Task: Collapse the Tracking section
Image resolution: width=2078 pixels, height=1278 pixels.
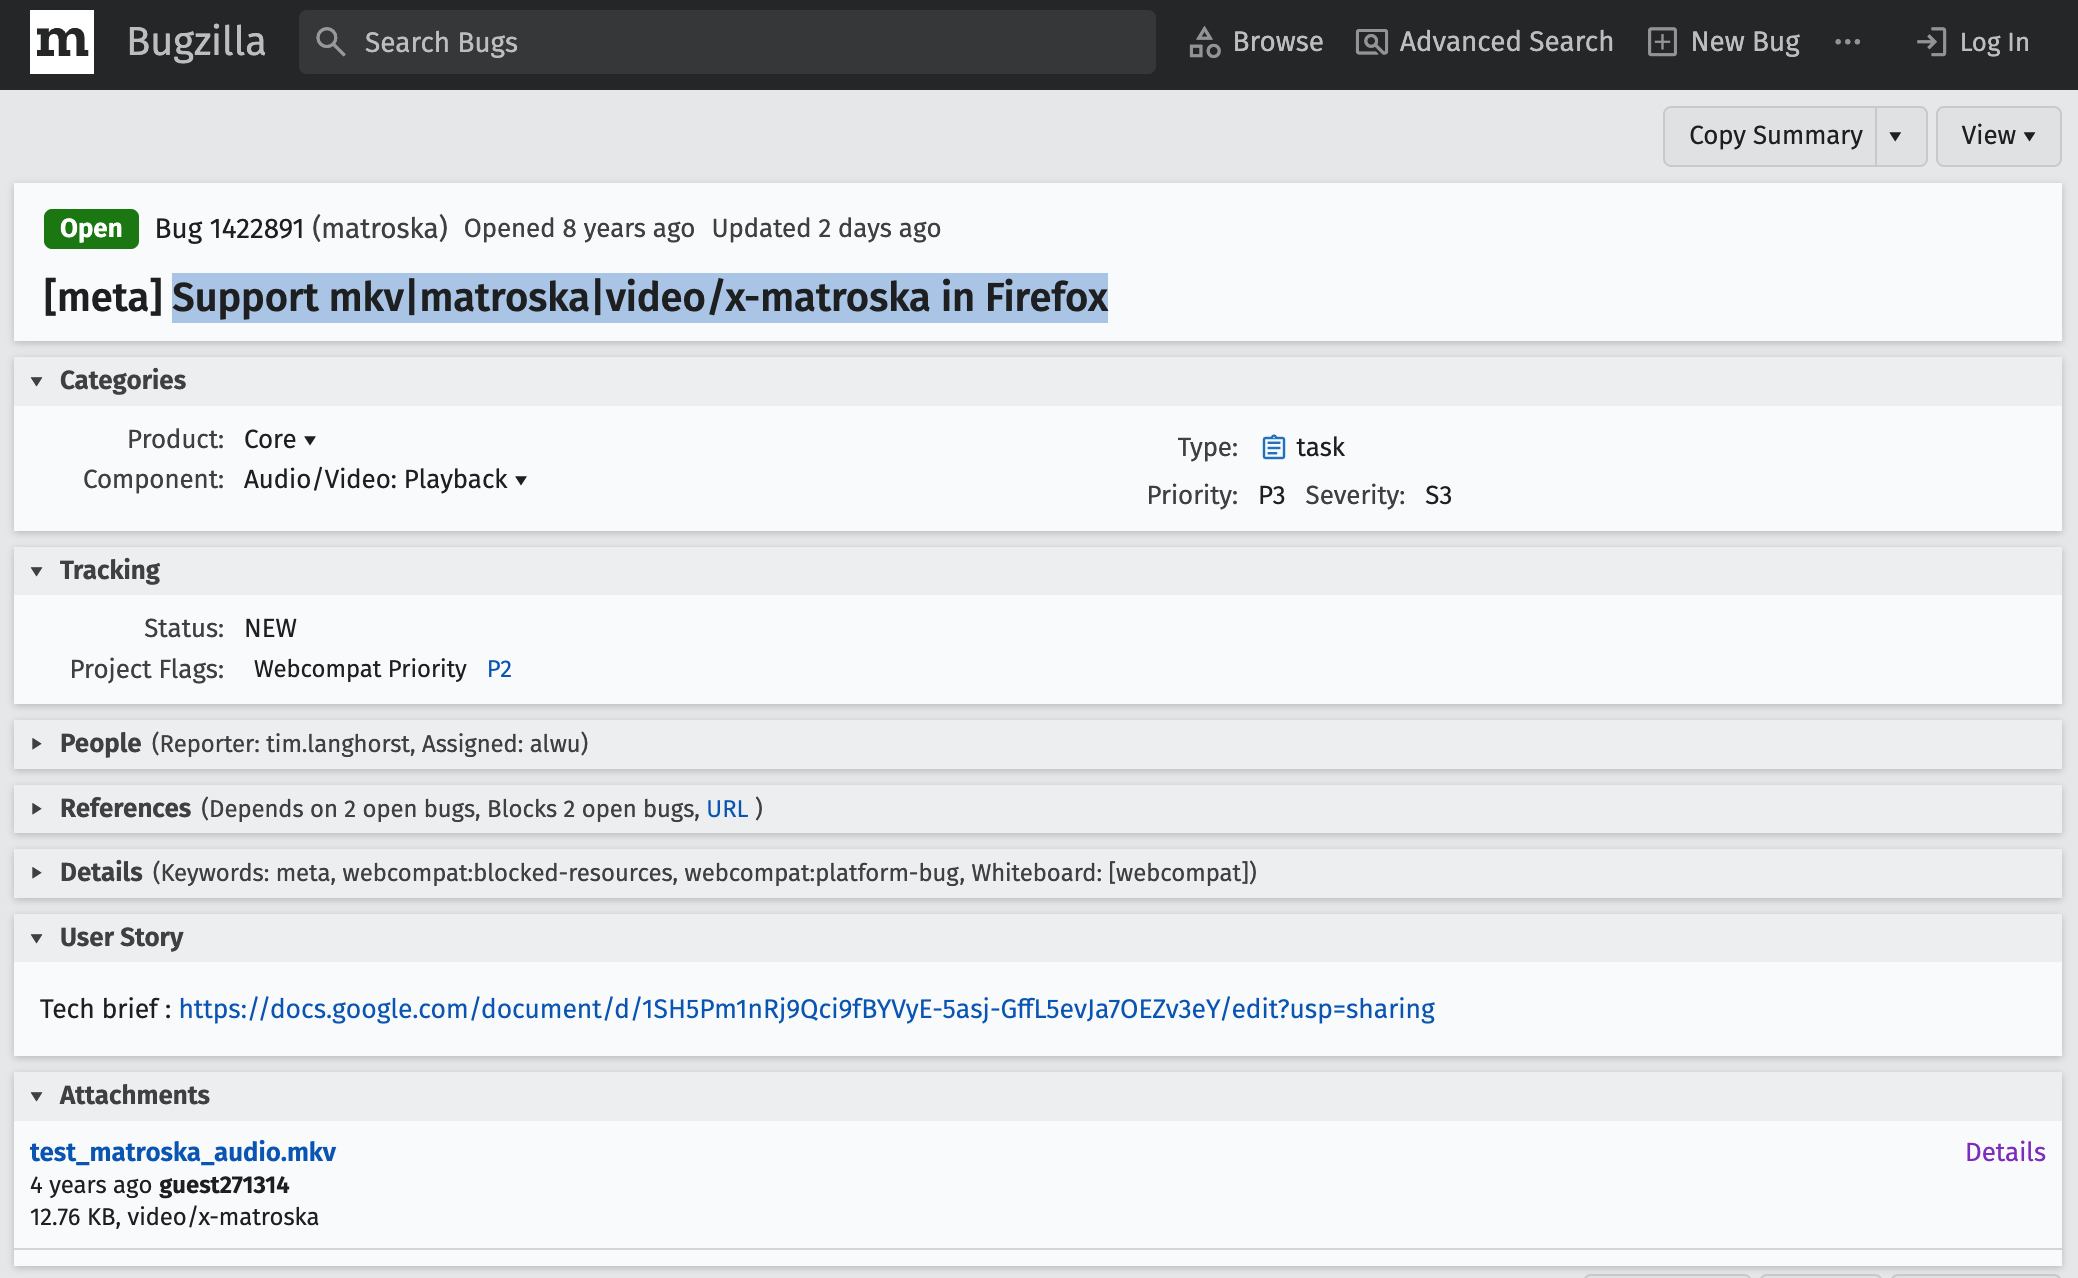Action: point(37,571)
